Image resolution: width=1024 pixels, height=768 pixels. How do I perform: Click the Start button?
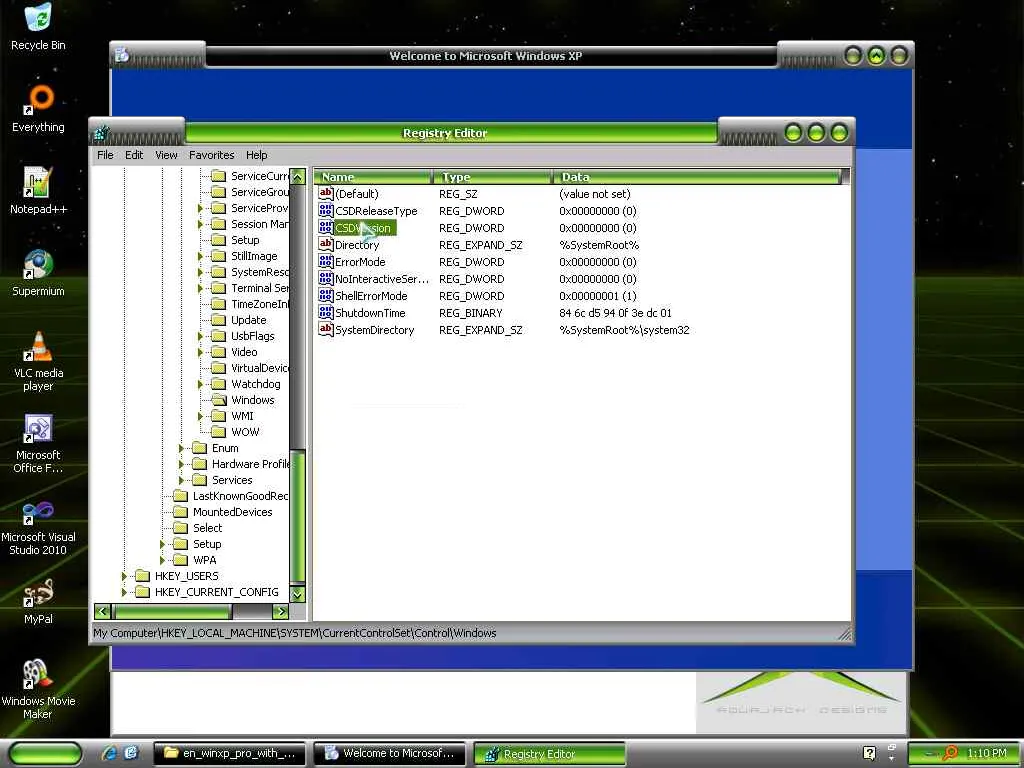(46, 753)
